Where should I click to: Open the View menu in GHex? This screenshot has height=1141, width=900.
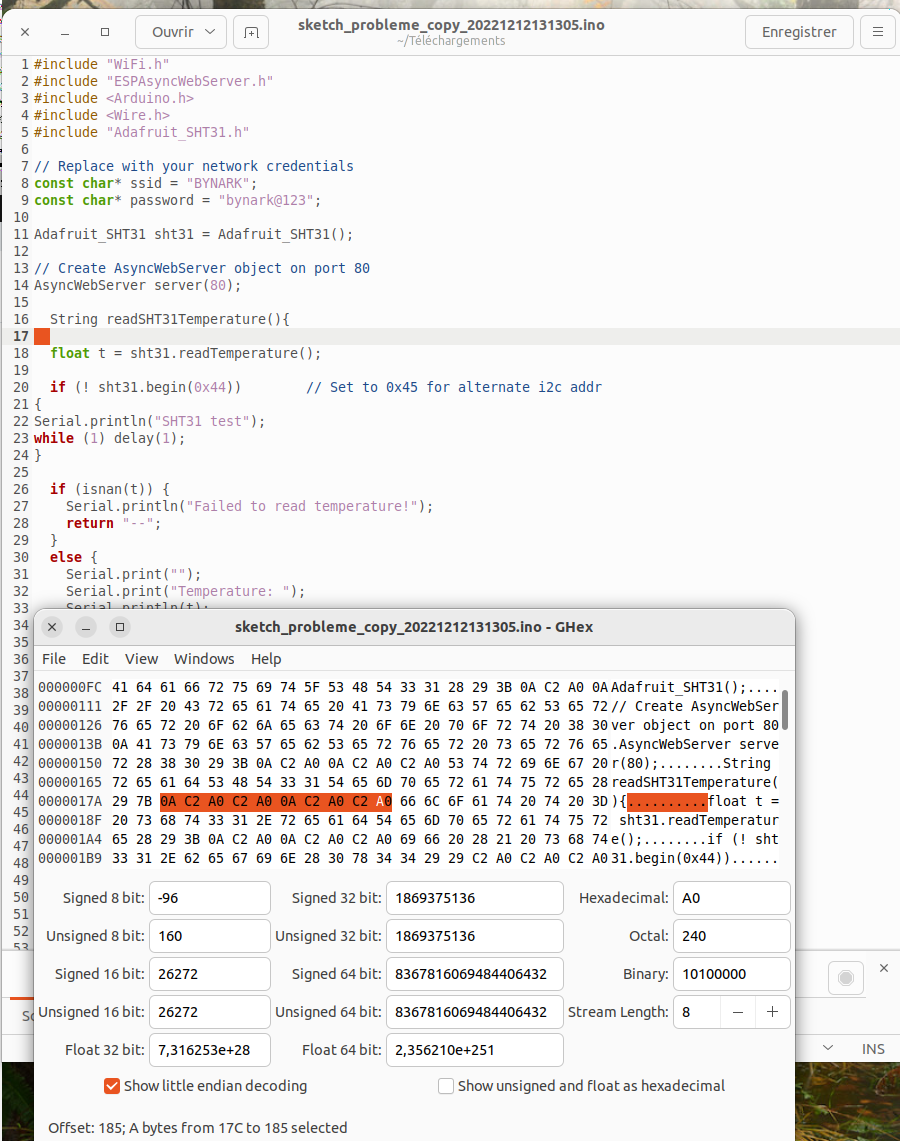click(141, 659)
